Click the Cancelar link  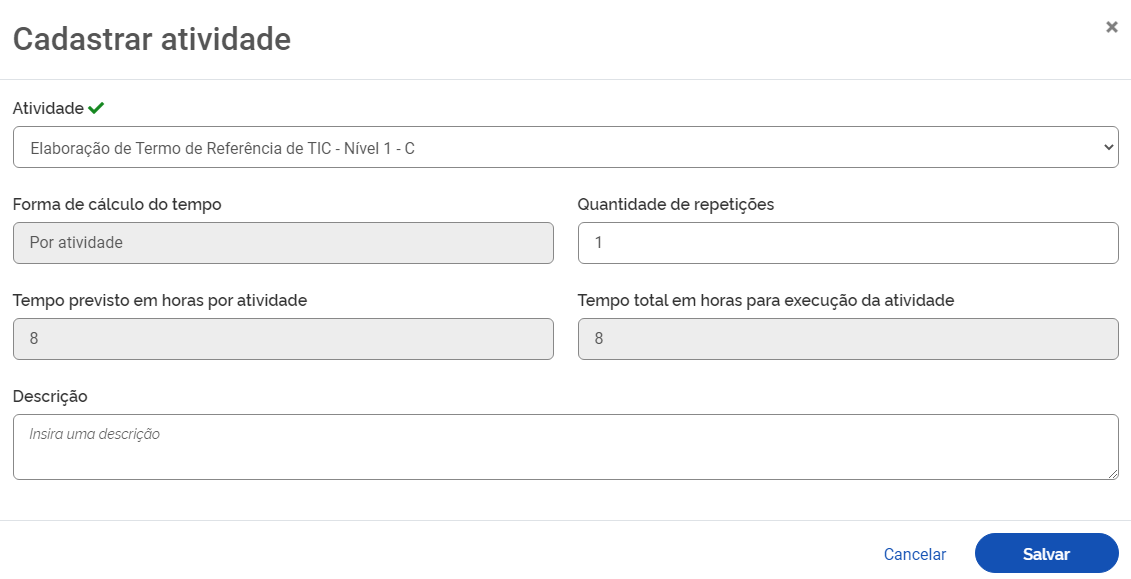pos(914,554)
